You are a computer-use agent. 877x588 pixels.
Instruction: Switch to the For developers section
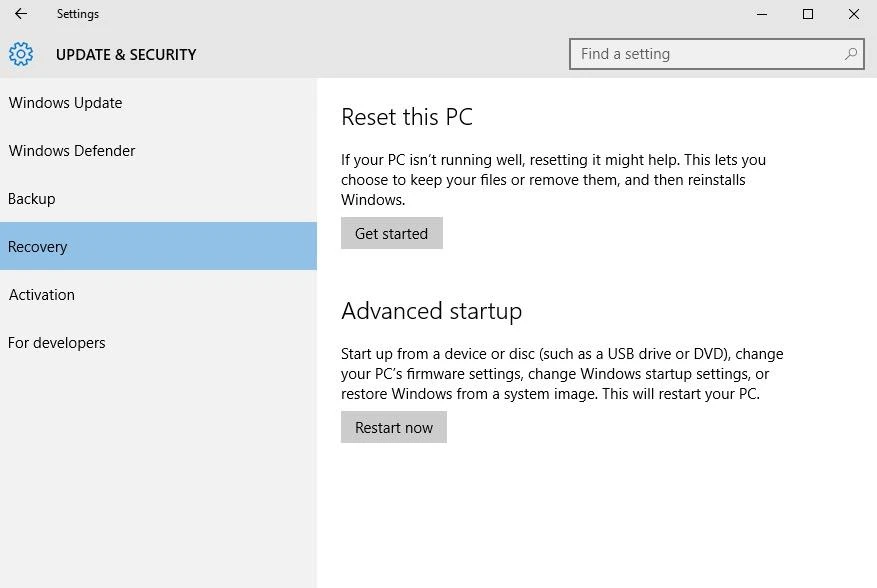[57, 343]
